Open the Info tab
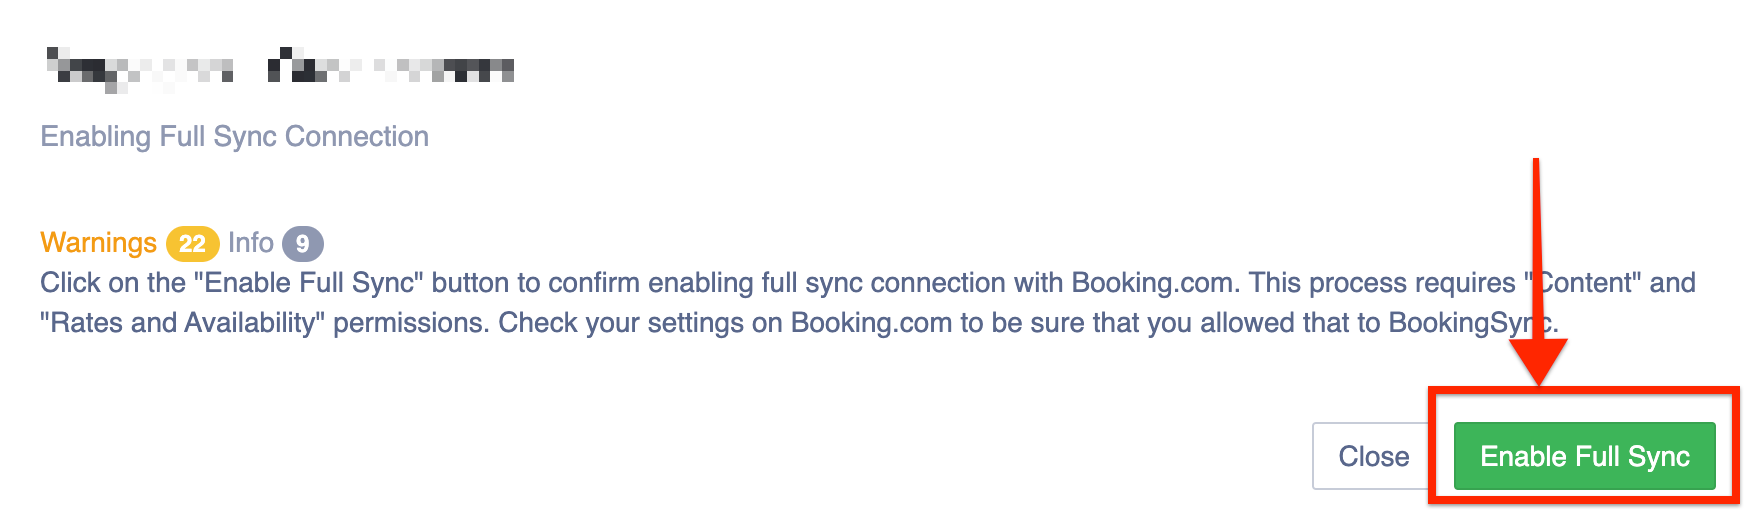The image size is (1751, 515). [250, 243]
